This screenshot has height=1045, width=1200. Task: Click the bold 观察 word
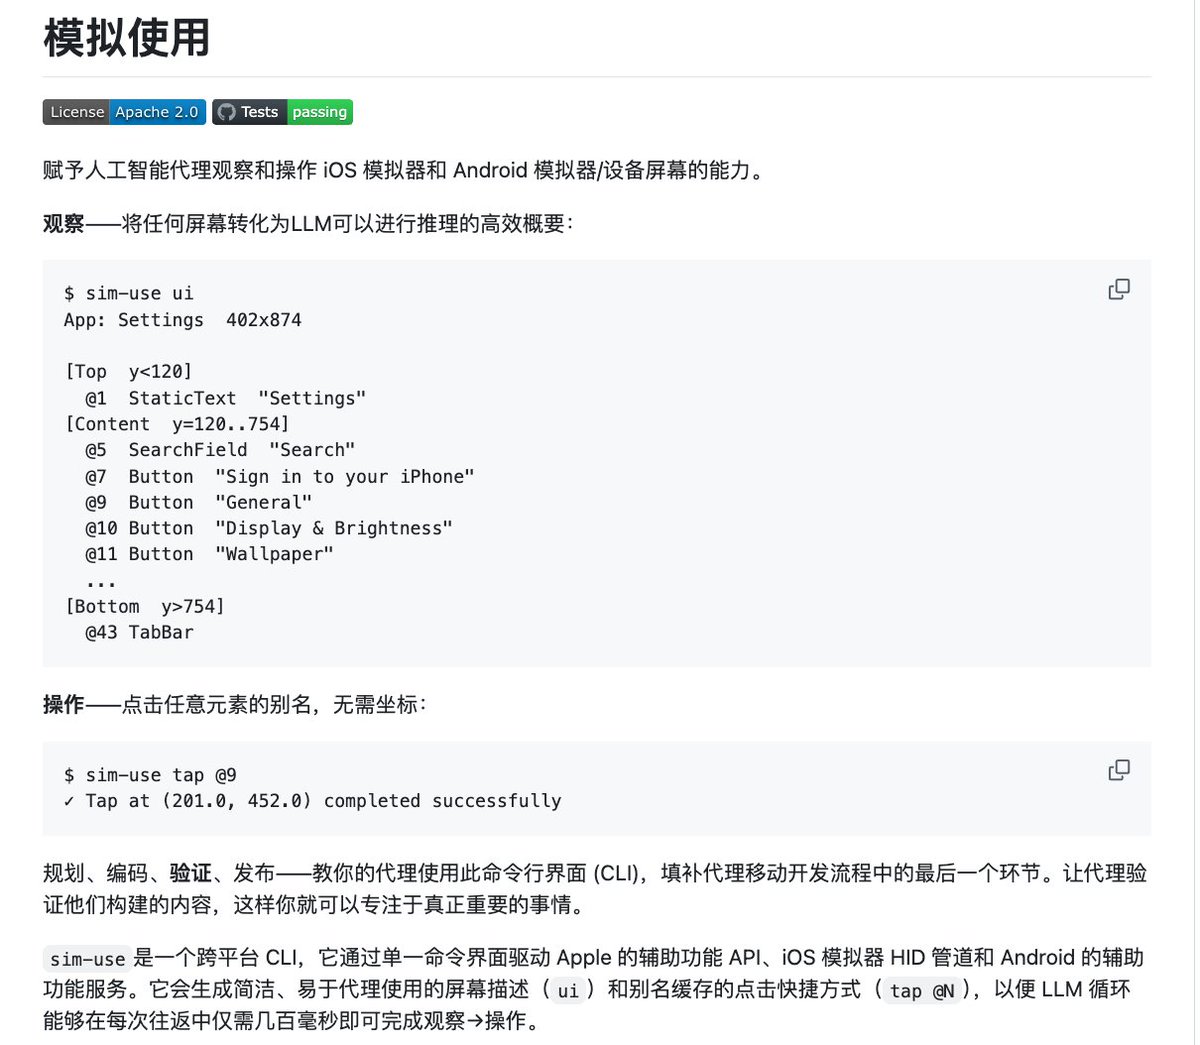(64, 223)
